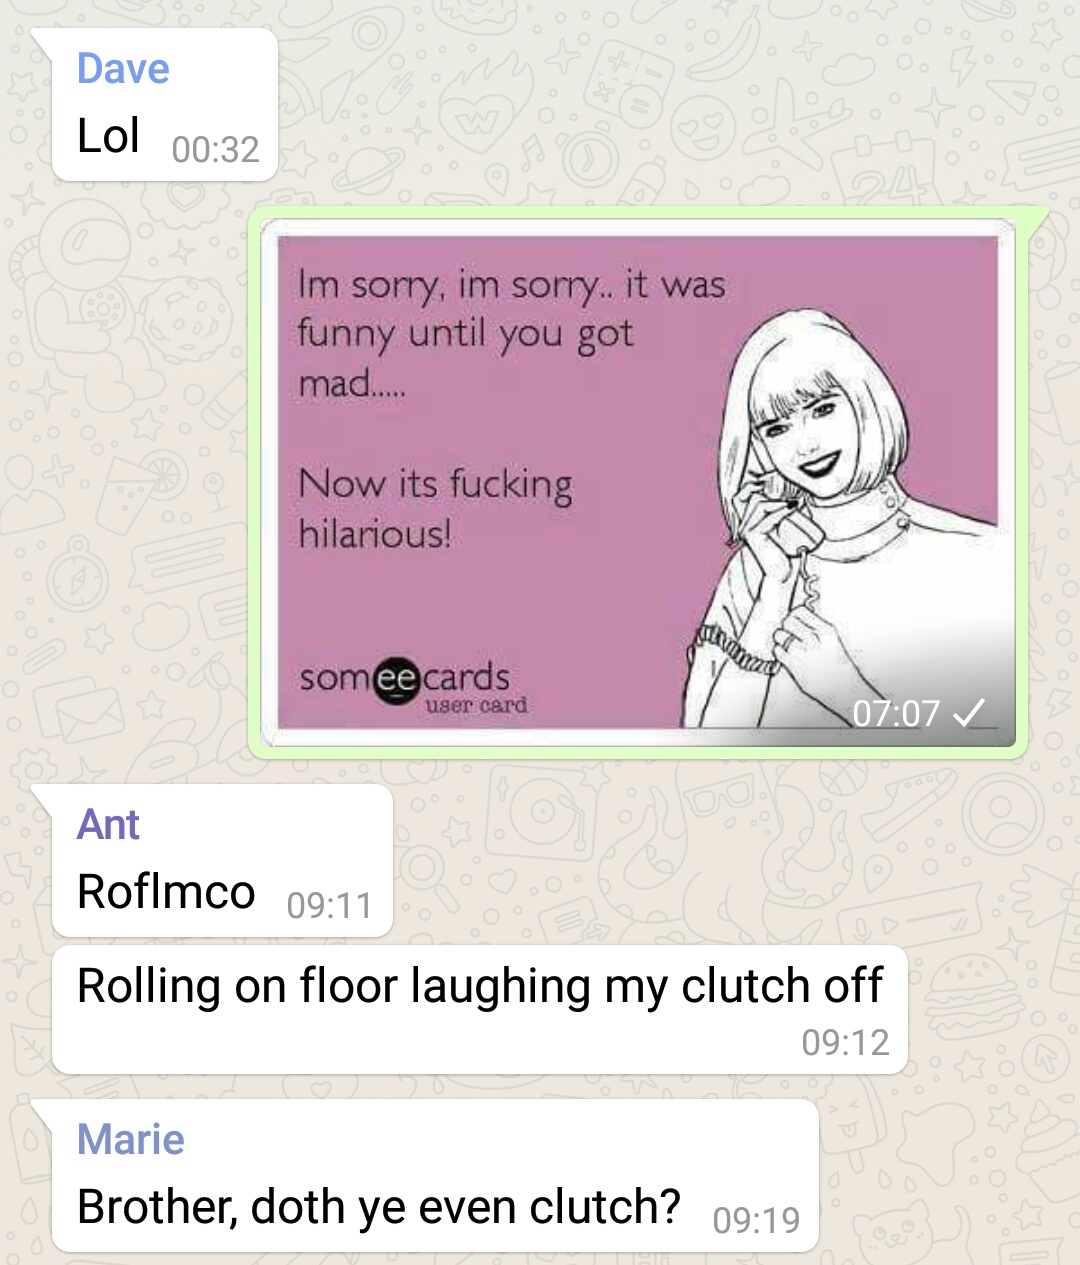Open the someecards image message
The width and height of the screenshot is (1080, 1265).
[638, 483]
